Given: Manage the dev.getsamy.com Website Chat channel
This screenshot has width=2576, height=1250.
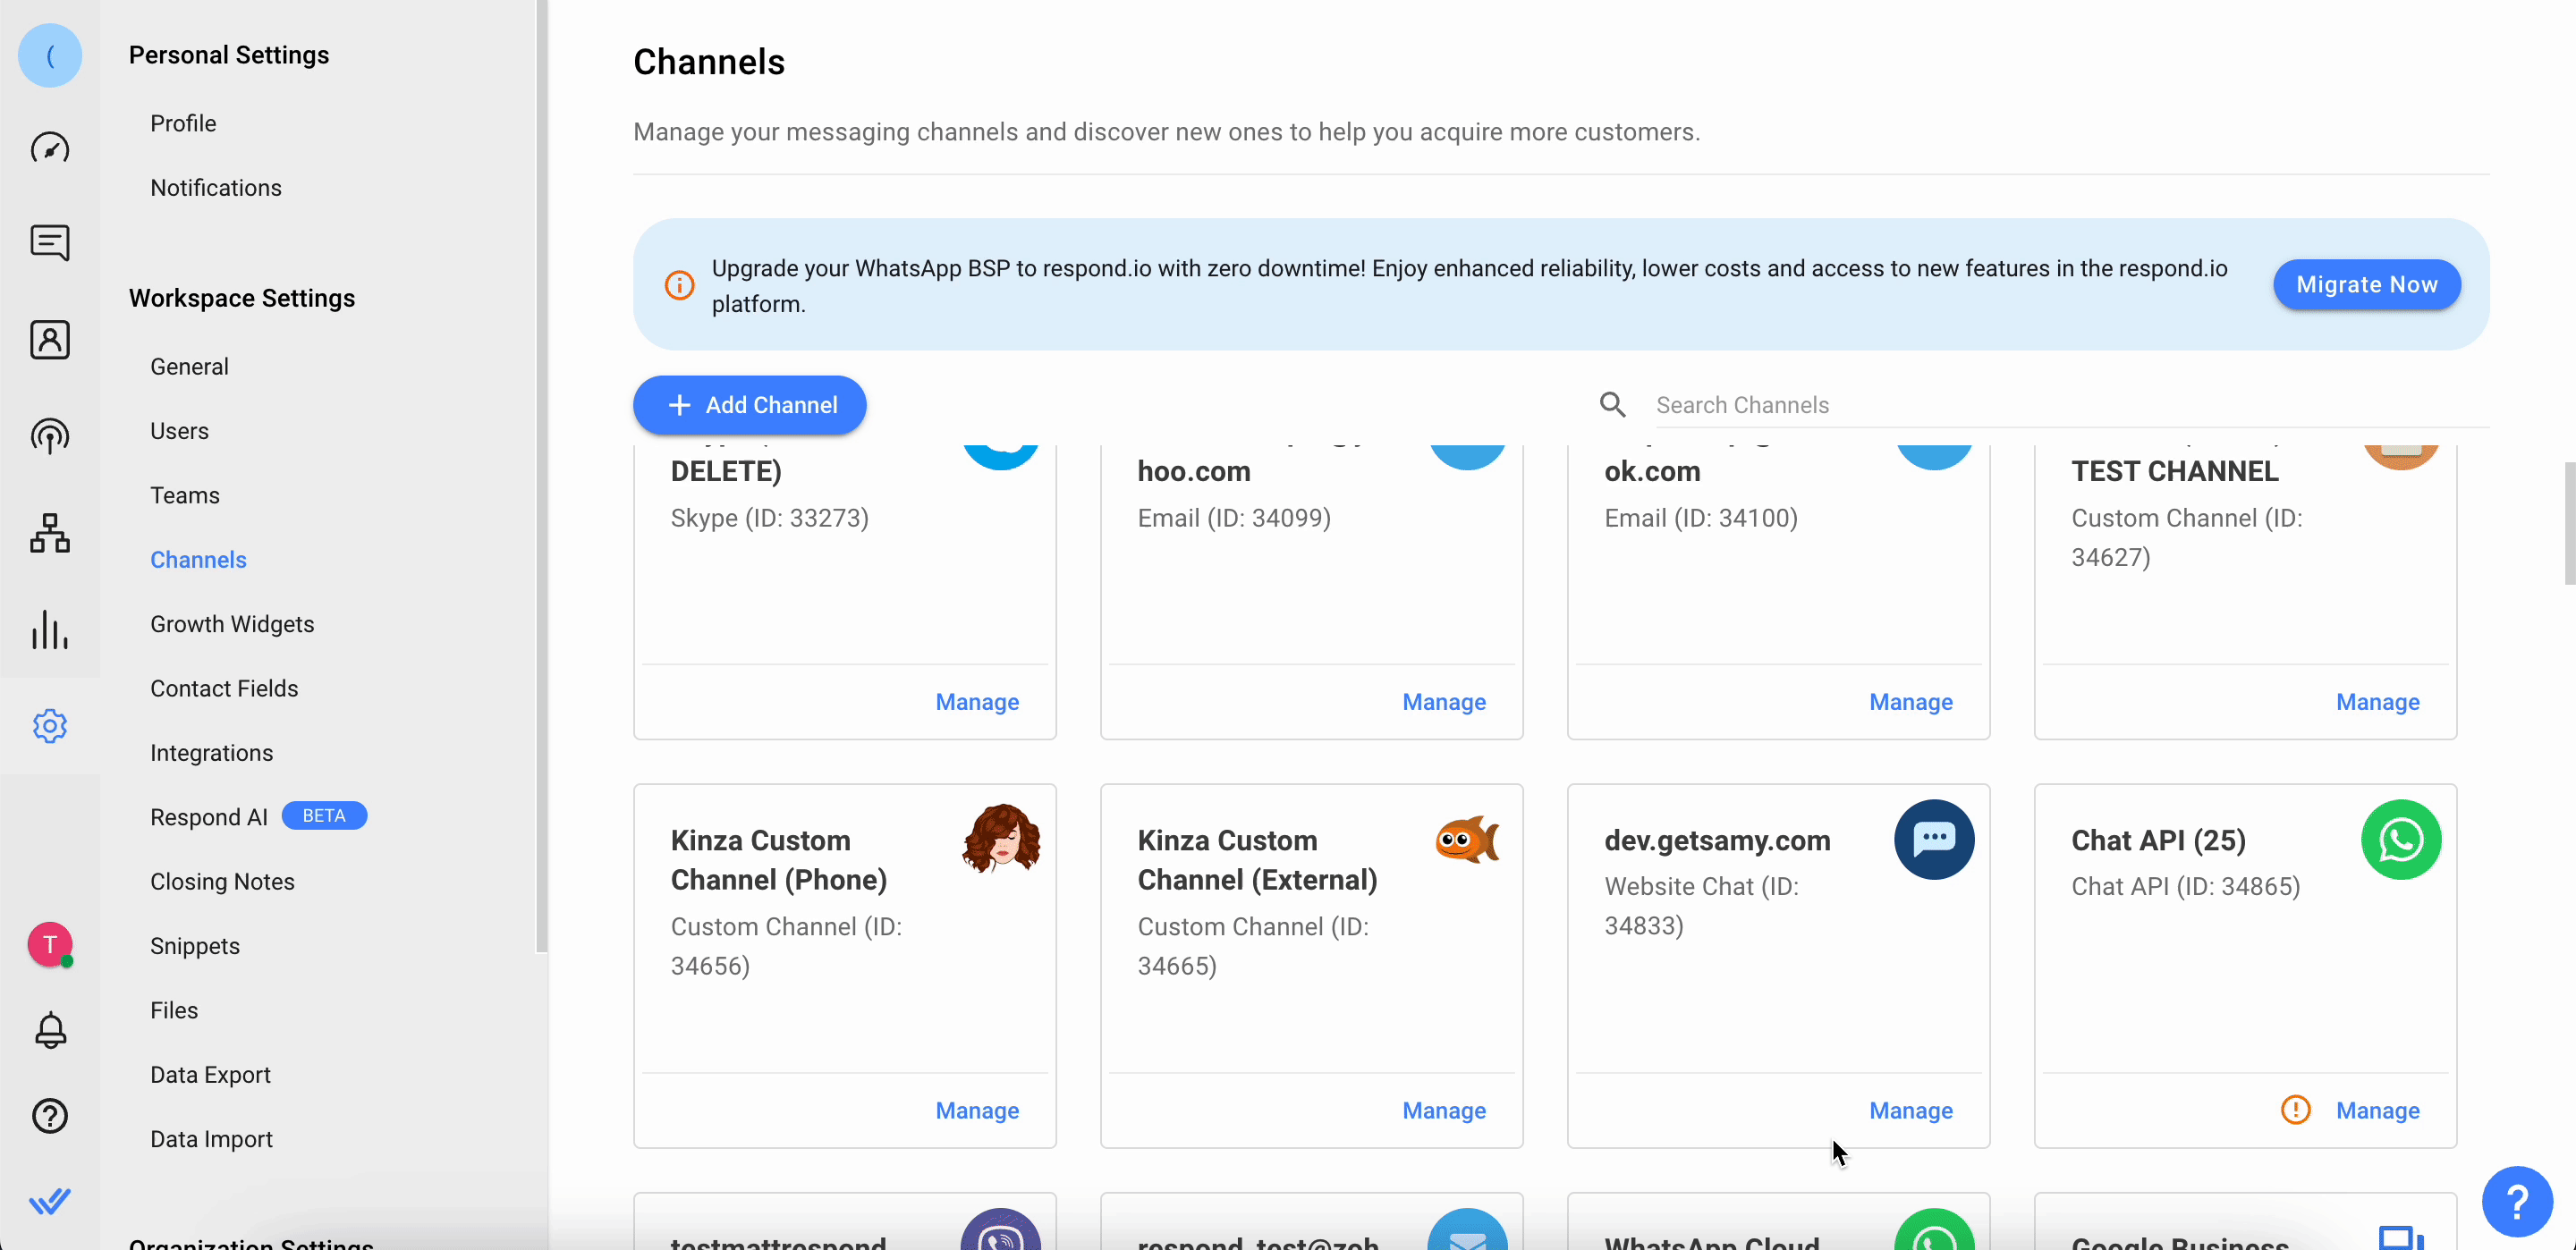Looking at the screenshot, I should point(1910,1110).
